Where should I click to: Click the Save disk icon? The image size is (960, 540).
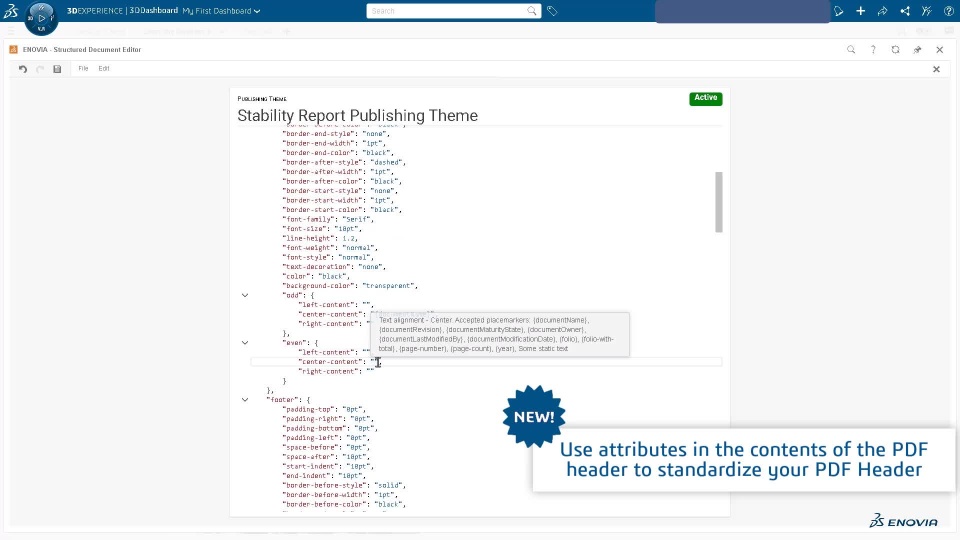(x=57, y=69)
